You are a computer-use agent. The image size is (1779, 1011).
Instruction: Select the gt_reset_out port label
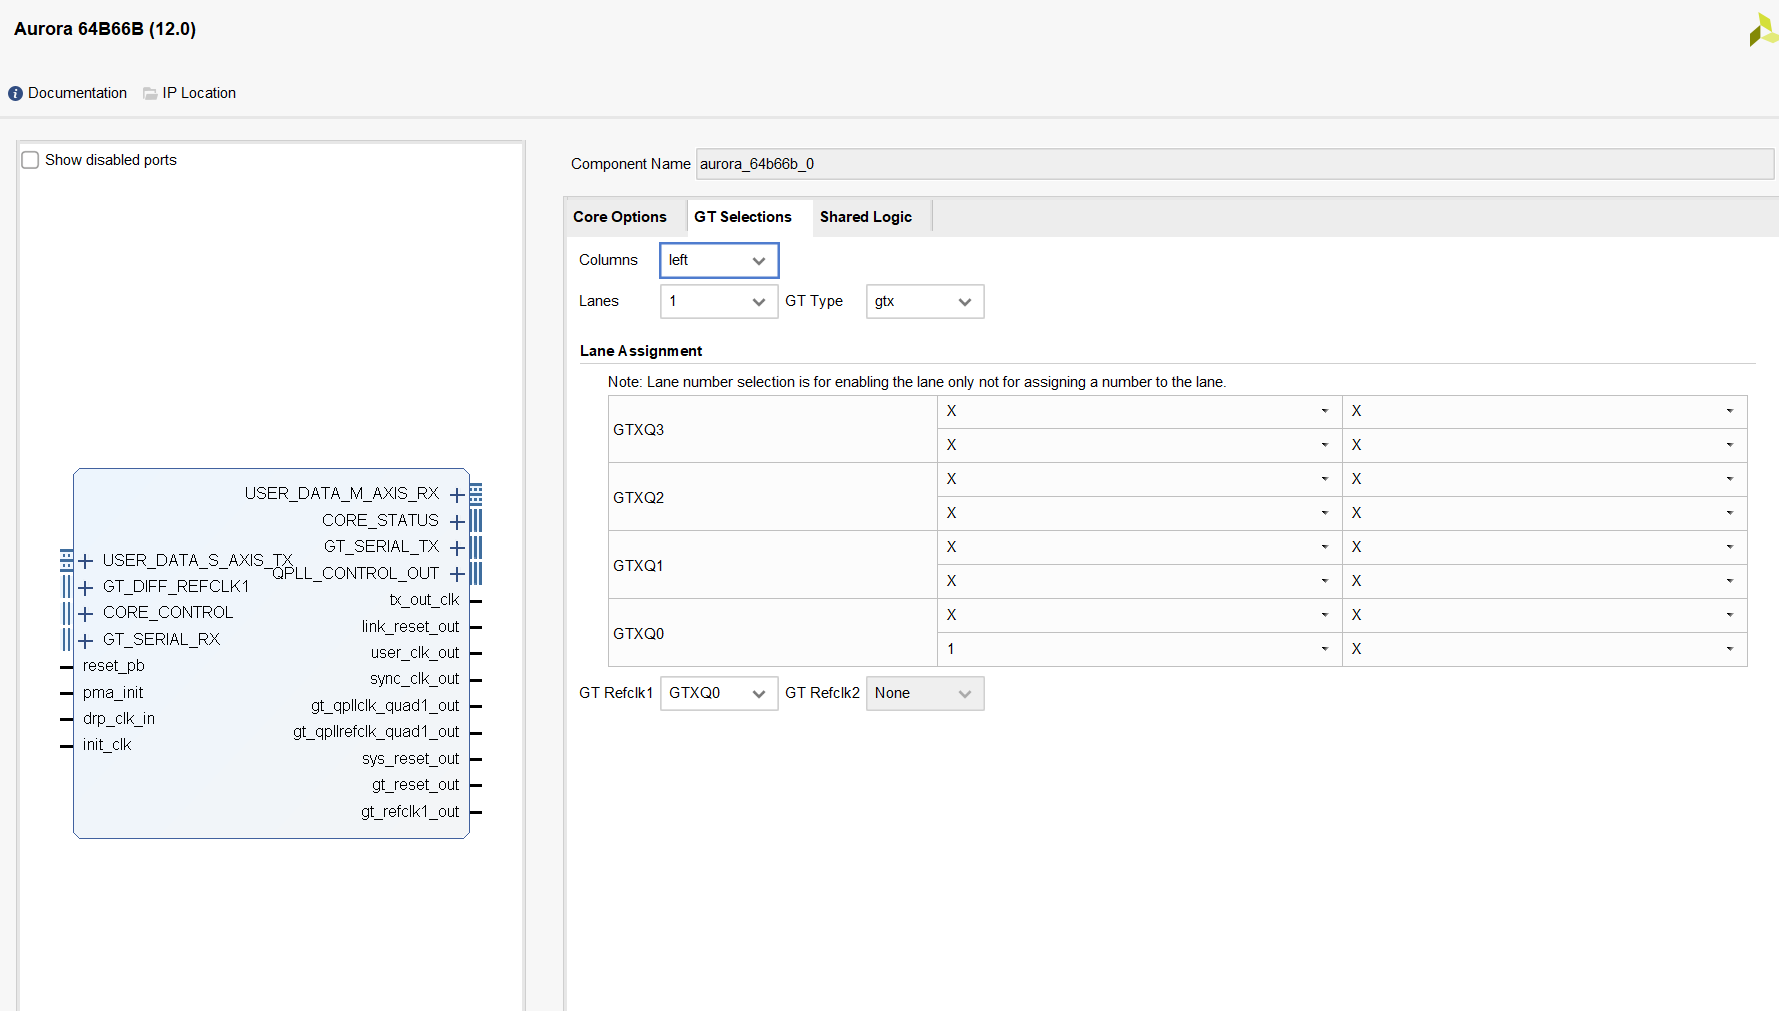tap(415, 785)
